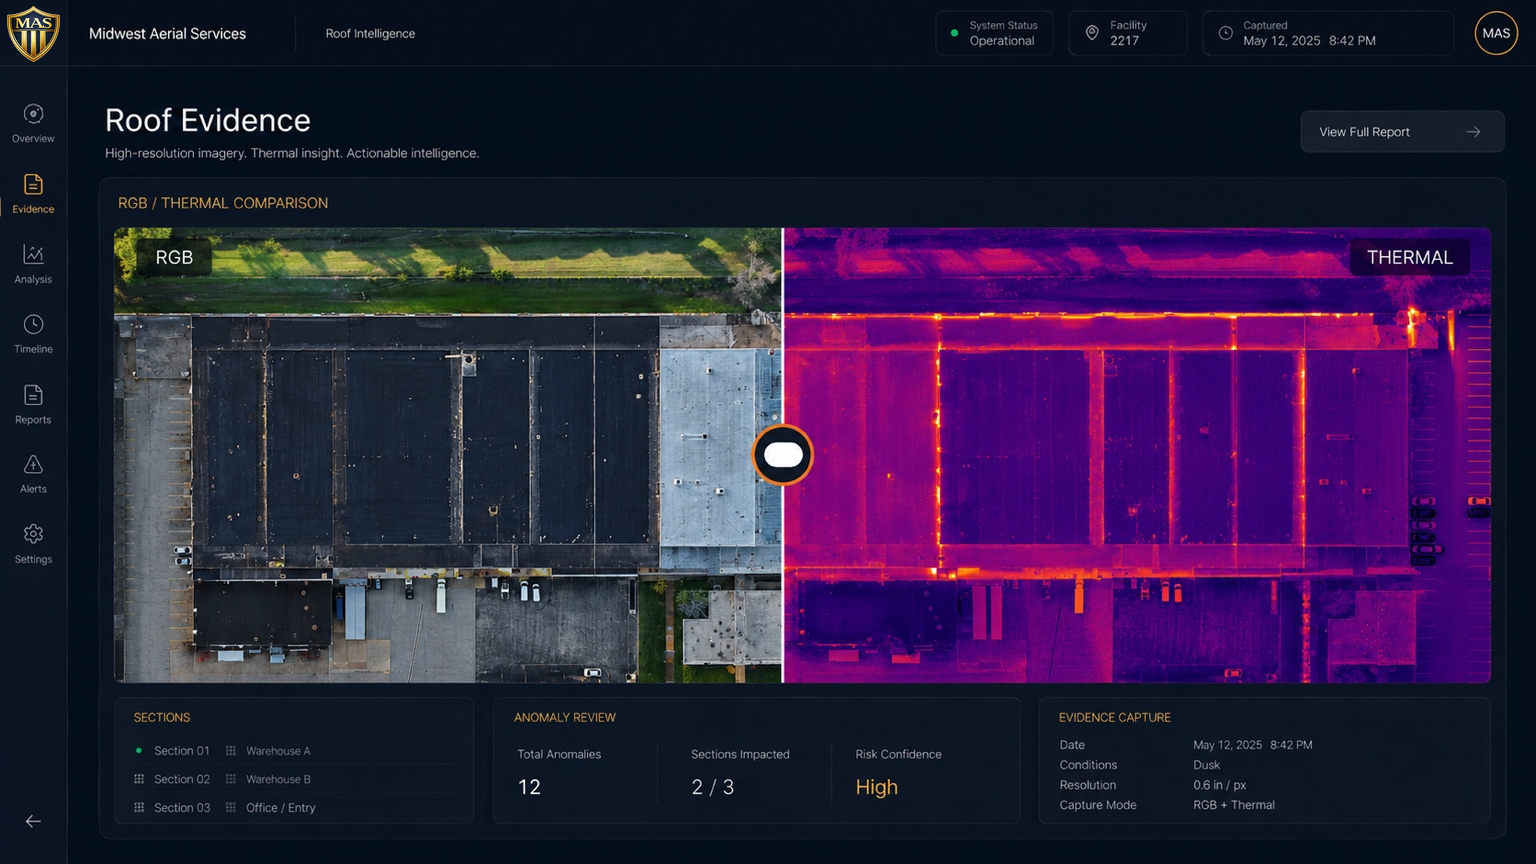Click the SECTIONS panel heading
1536x864 pixels.
[162, 717]
